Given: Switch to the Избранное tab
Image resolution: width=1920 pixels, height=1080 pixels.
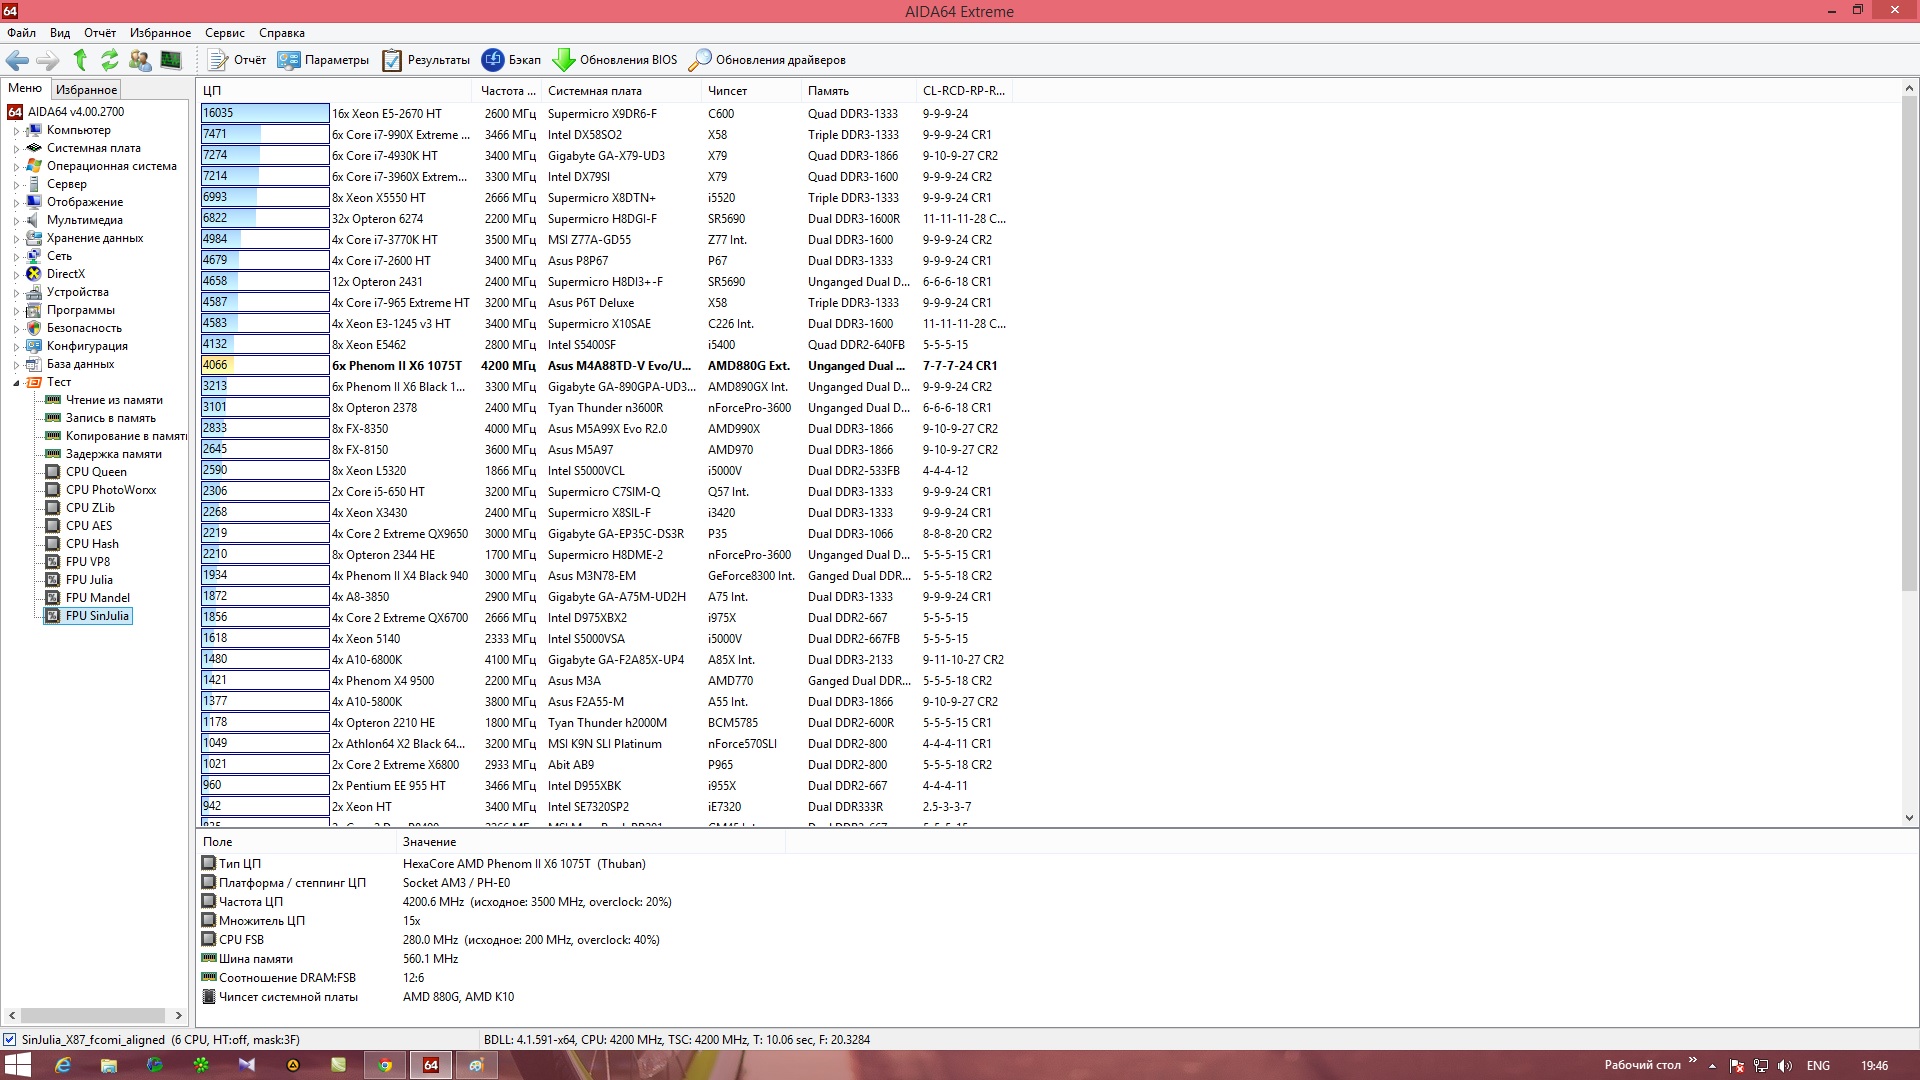Looking at the screenshot, I should (x=86, y=90).
